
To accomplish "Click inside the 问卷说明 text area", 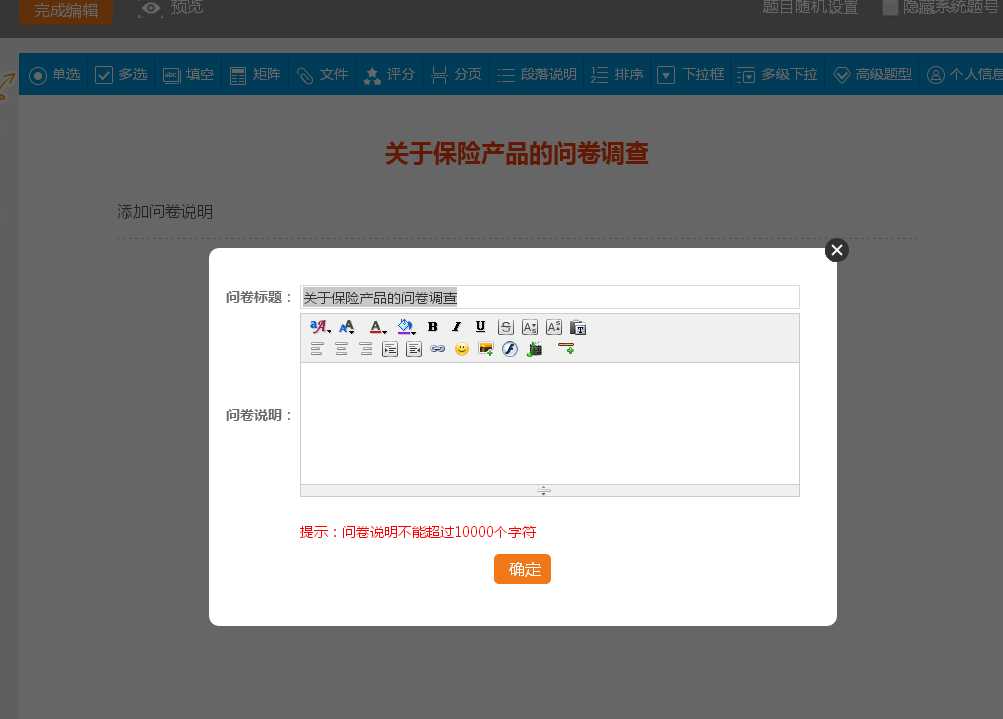I will (550, 423).
